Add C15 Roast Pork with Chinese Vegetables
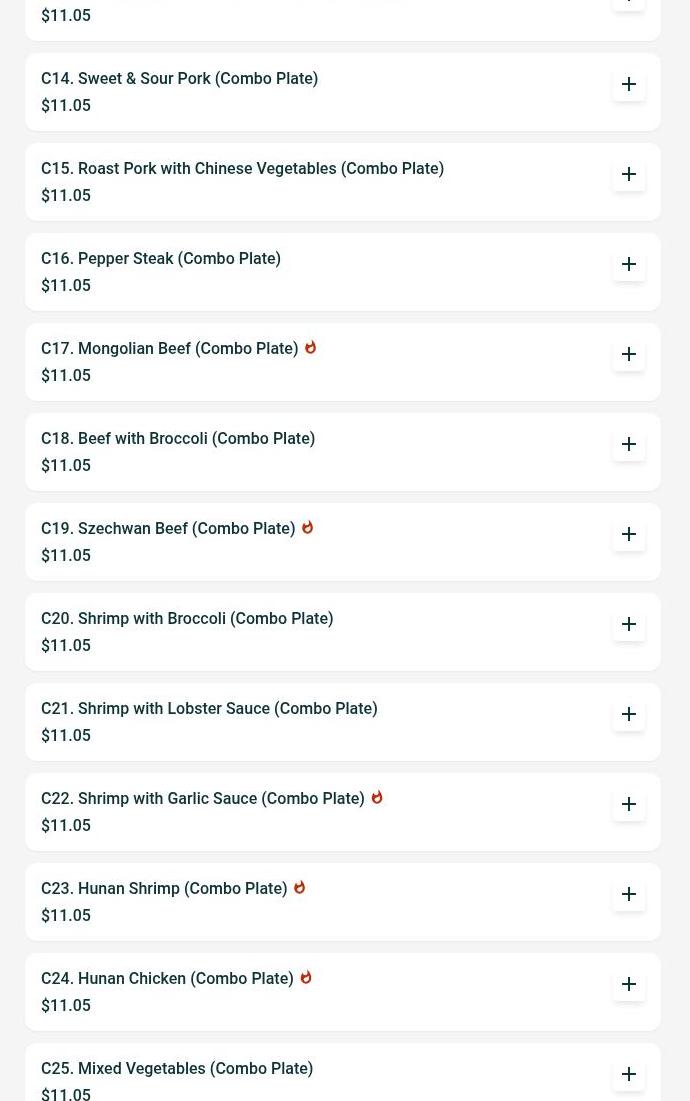Image resolution: width=690 pixels, height=1101 pixels. (x=629, y=174)
